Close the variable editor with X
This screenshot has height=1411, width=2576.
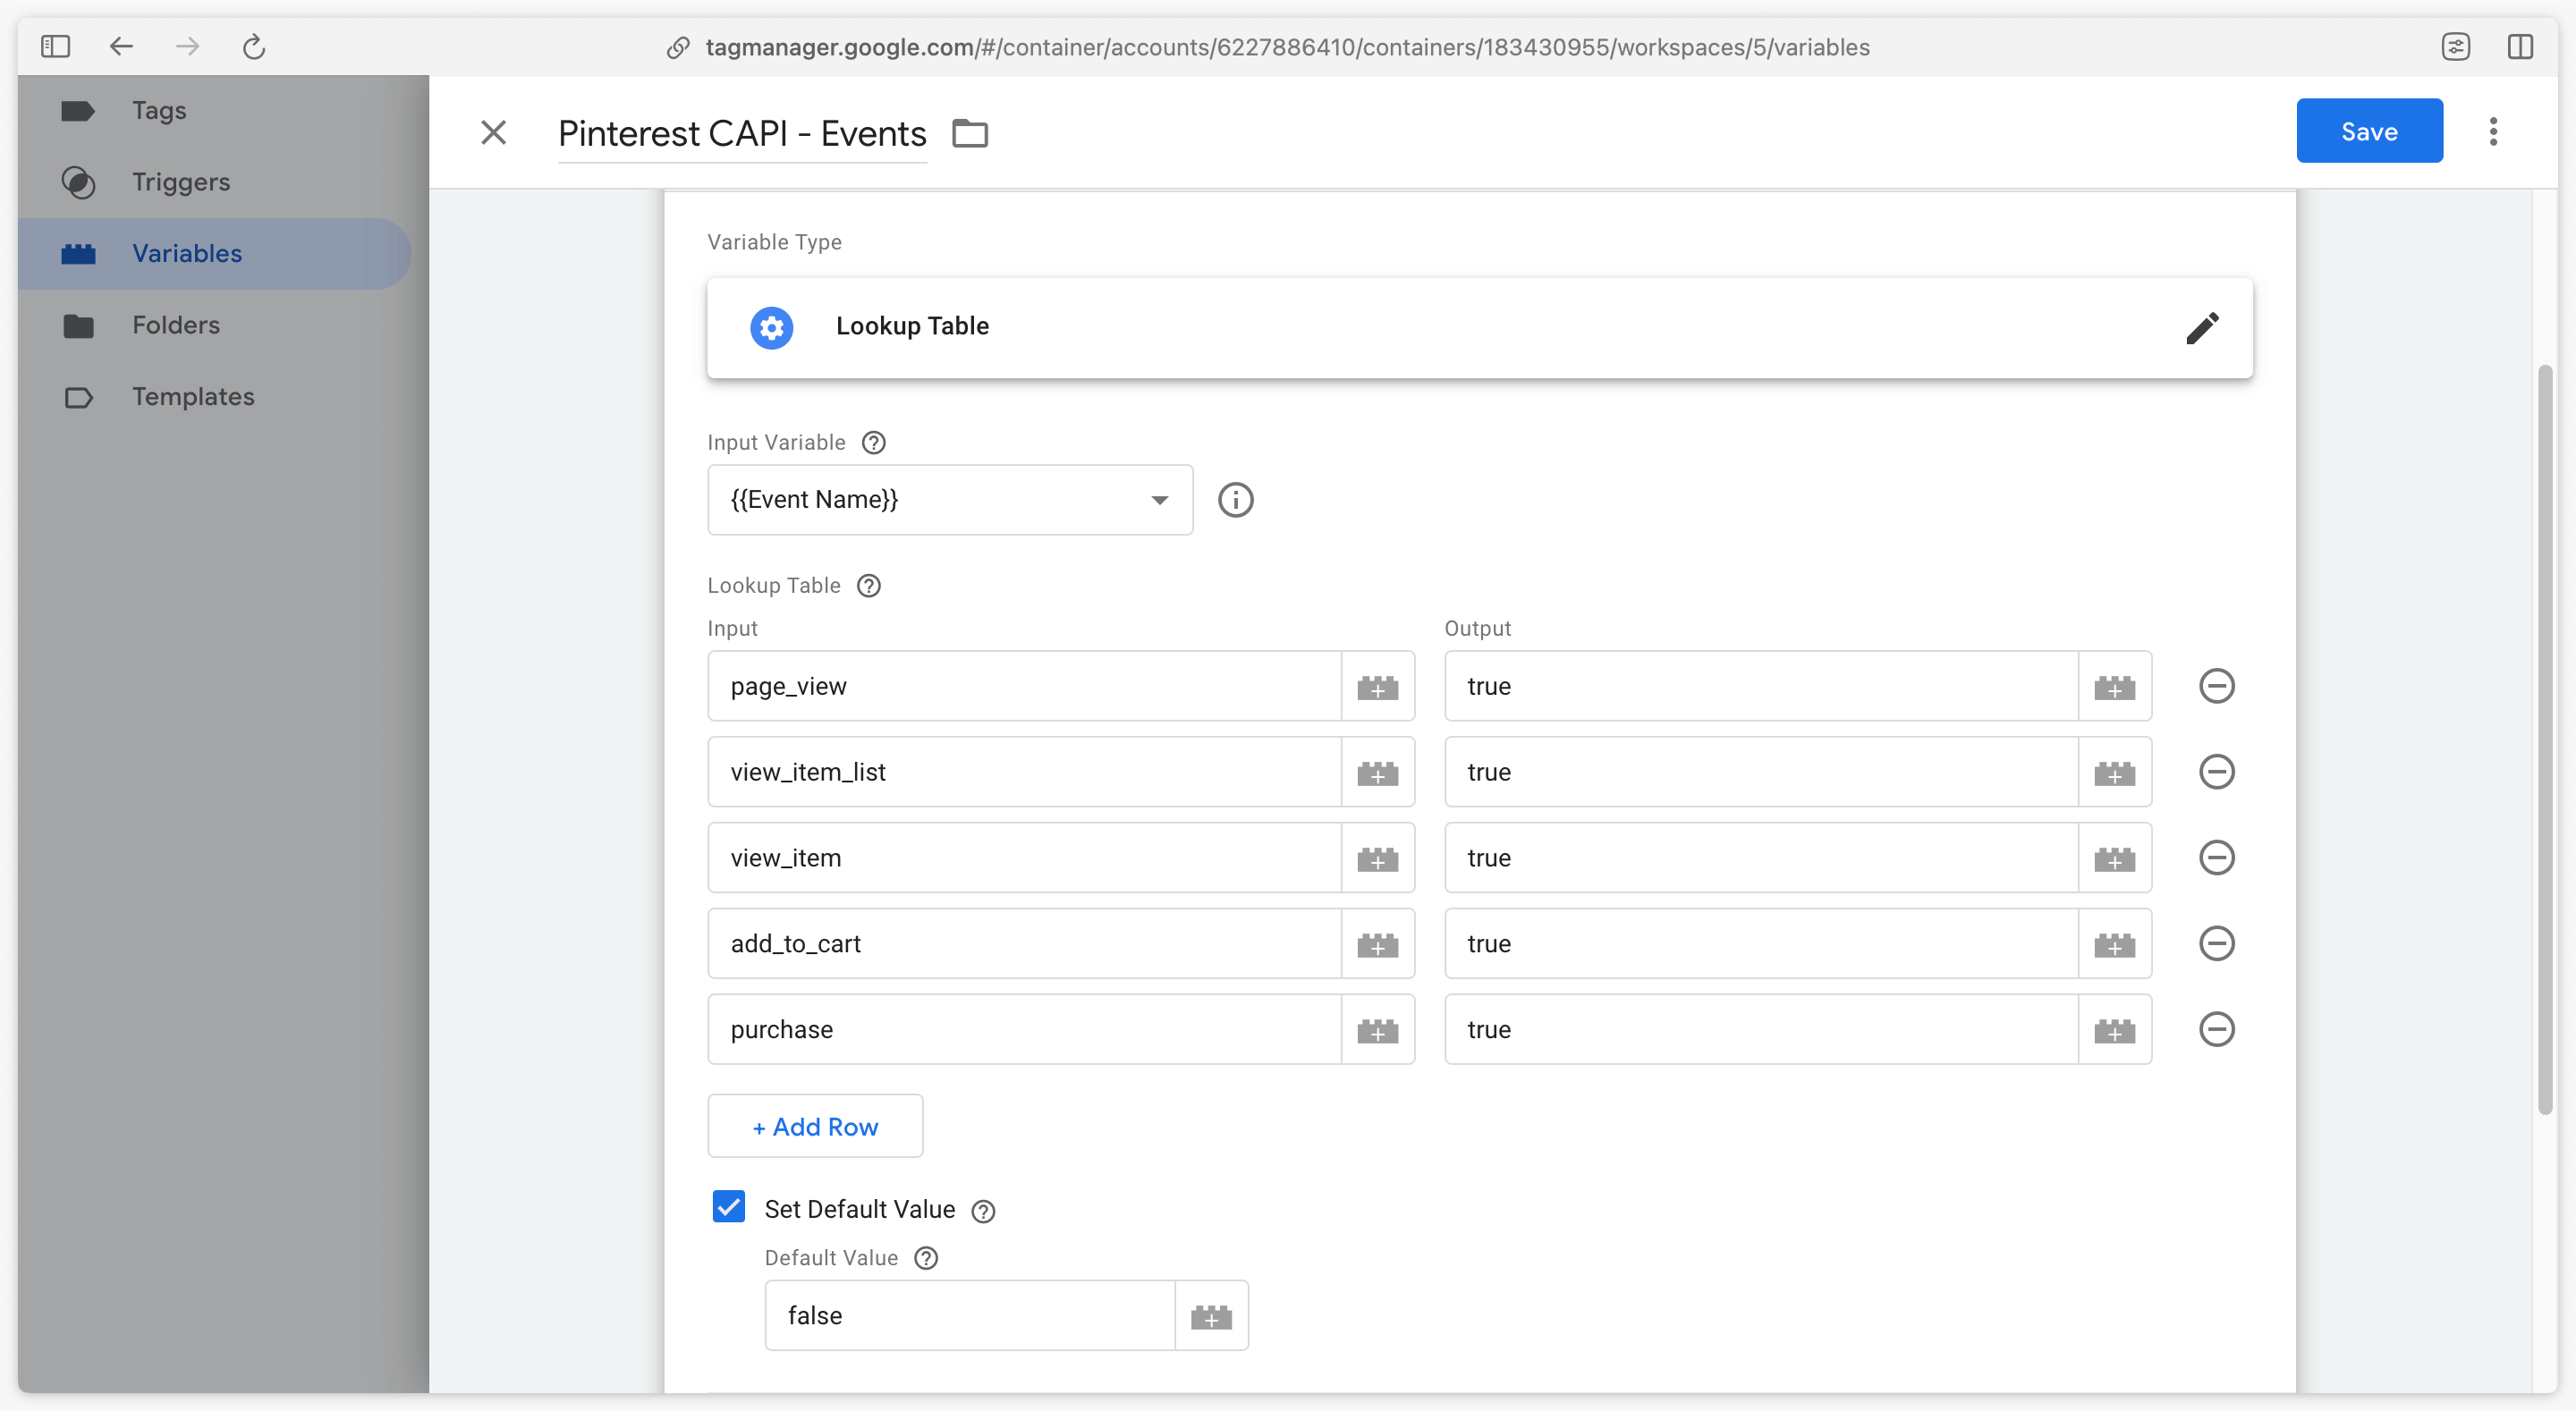(x=494, y=132)
